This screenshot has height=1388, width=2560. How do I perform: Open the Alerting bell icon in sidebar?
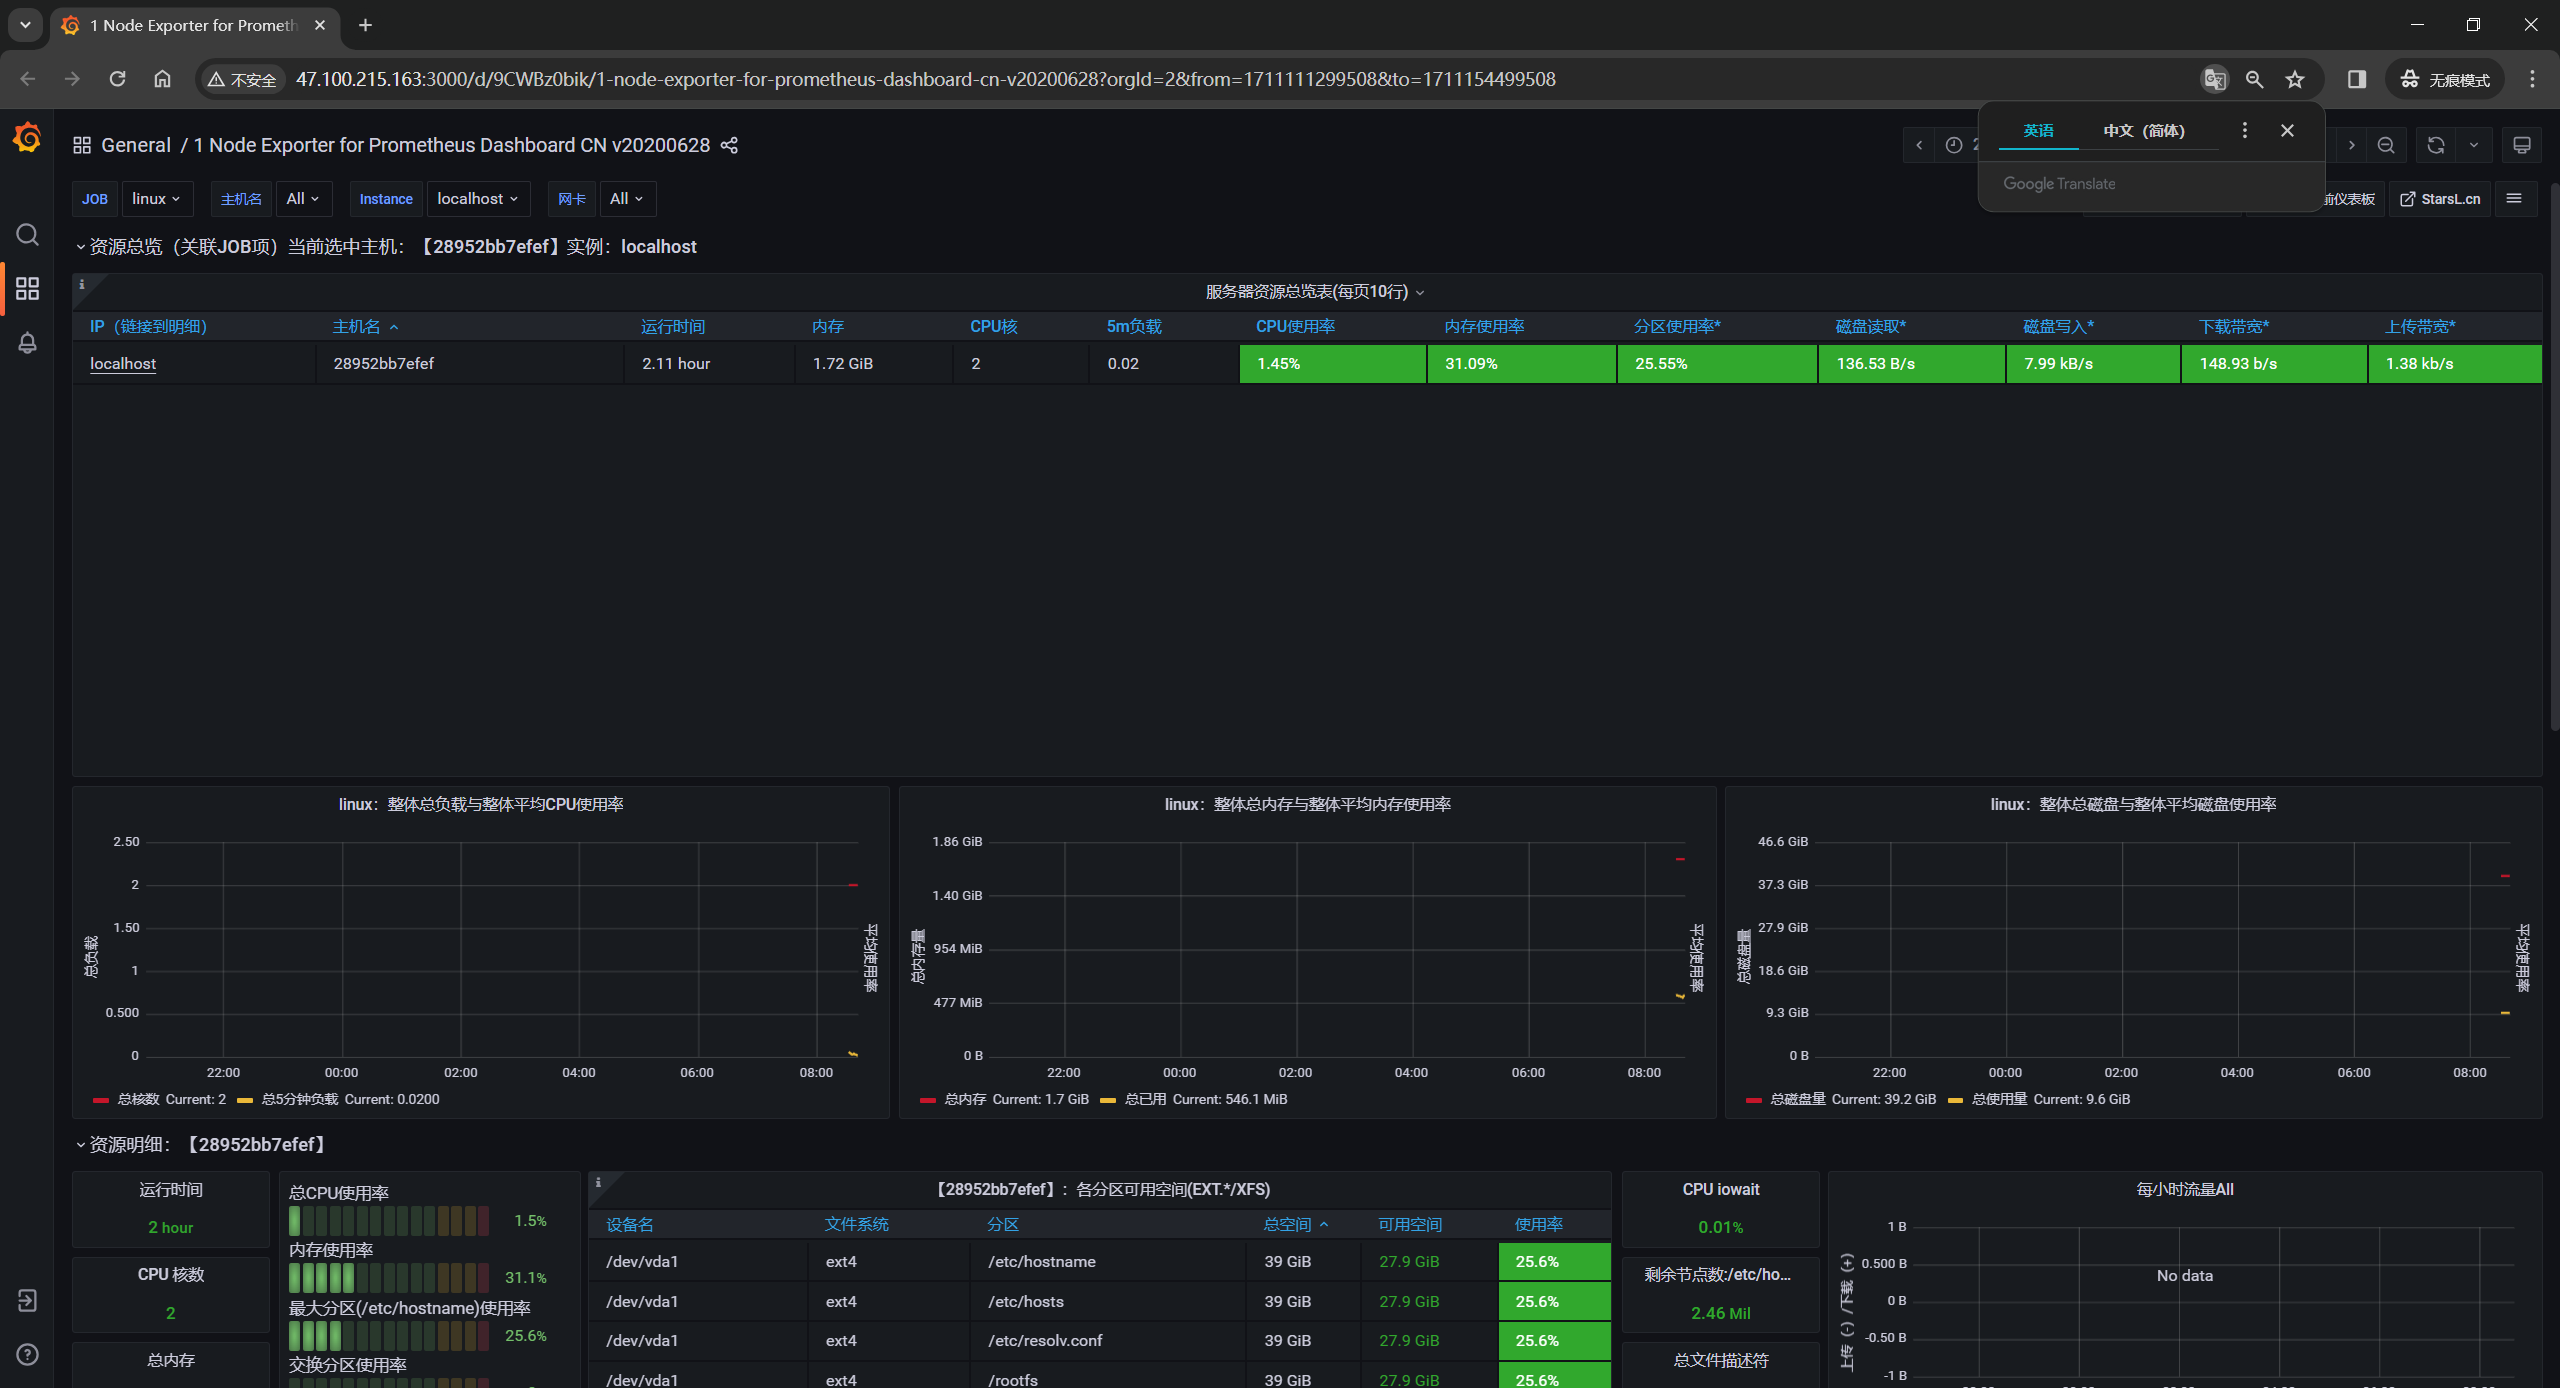click(x=27, y=343)
